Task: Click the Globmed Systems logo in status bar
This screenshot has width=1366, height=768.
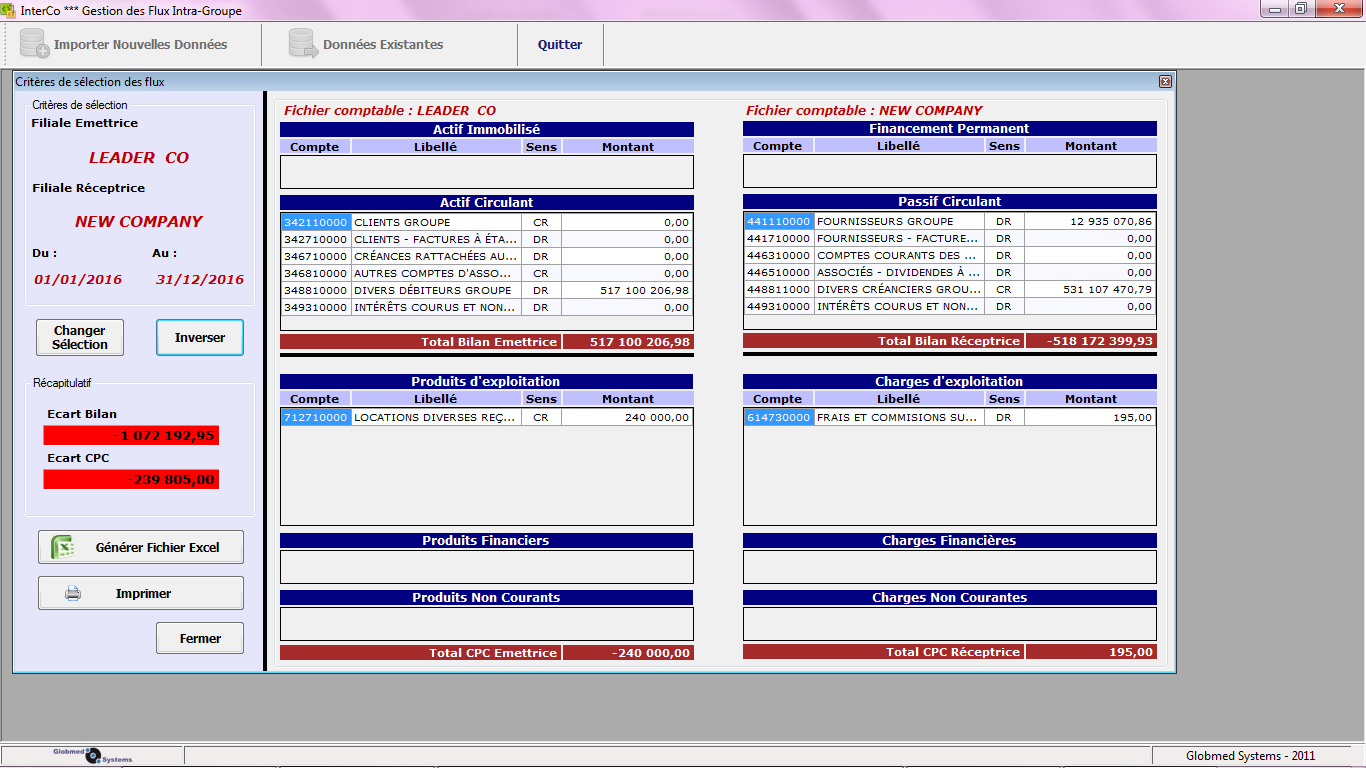Action: click(93, 756)
